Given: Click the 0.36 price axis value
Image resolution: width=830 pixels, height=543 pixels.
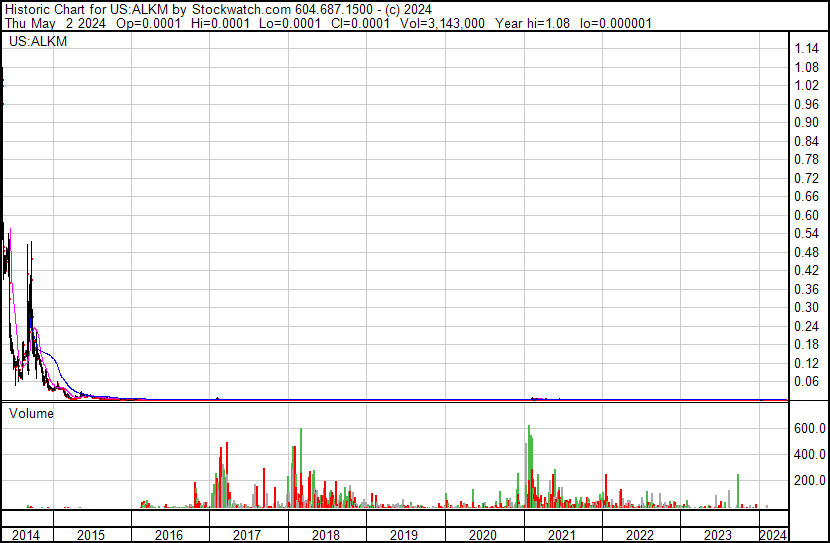Looking at the screenshot, I should (x=807, y=289).
